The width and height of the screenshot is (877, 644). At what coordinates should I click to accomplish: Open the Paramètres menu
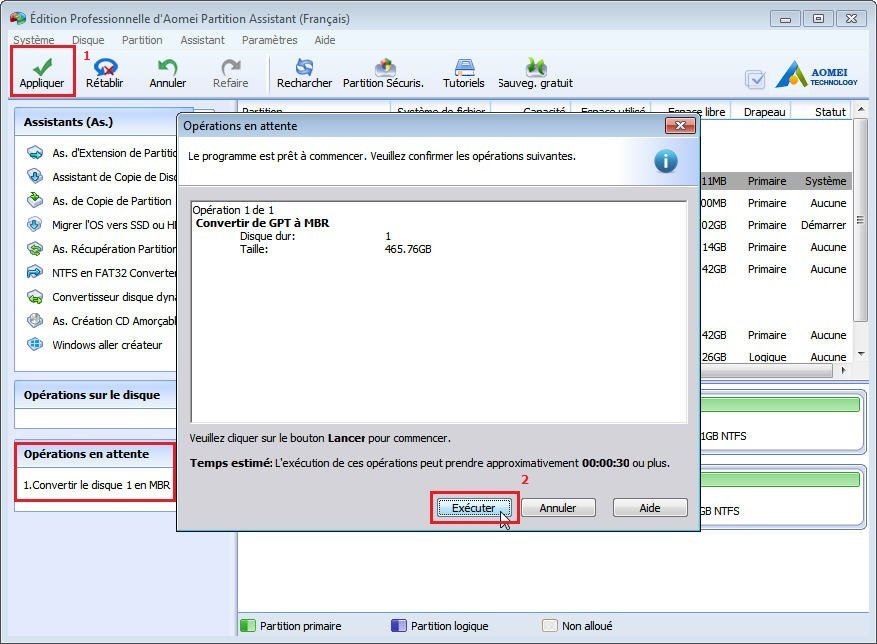(270, 40)
